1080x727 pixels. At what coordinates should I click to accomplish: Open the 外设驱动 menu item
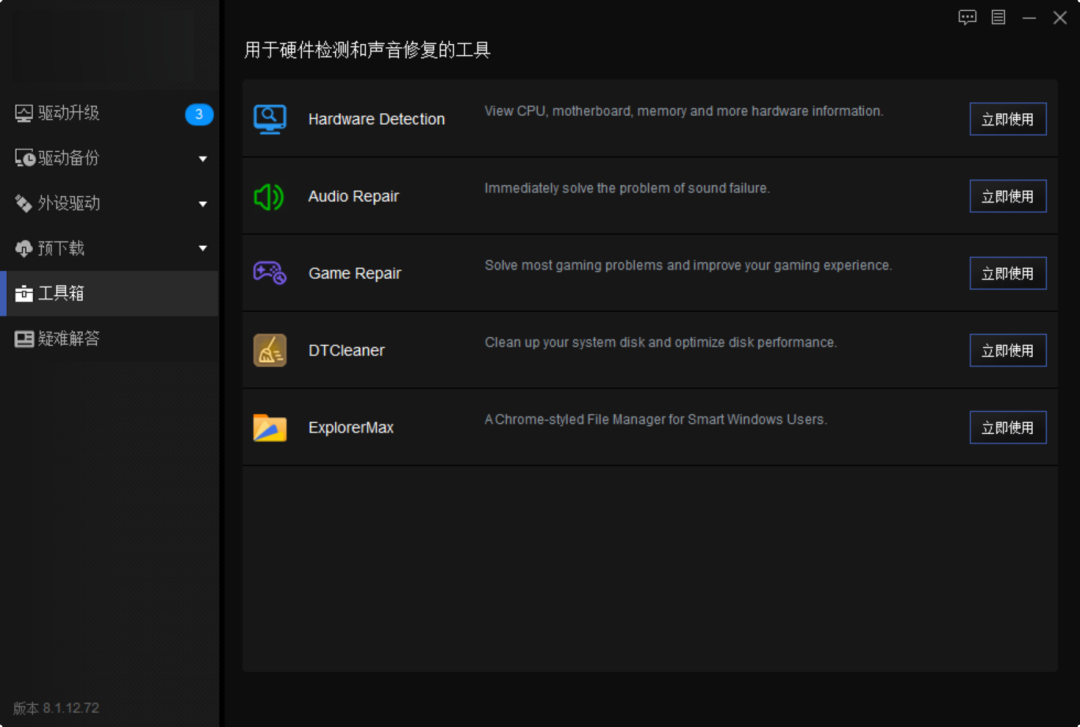[110, 203]
